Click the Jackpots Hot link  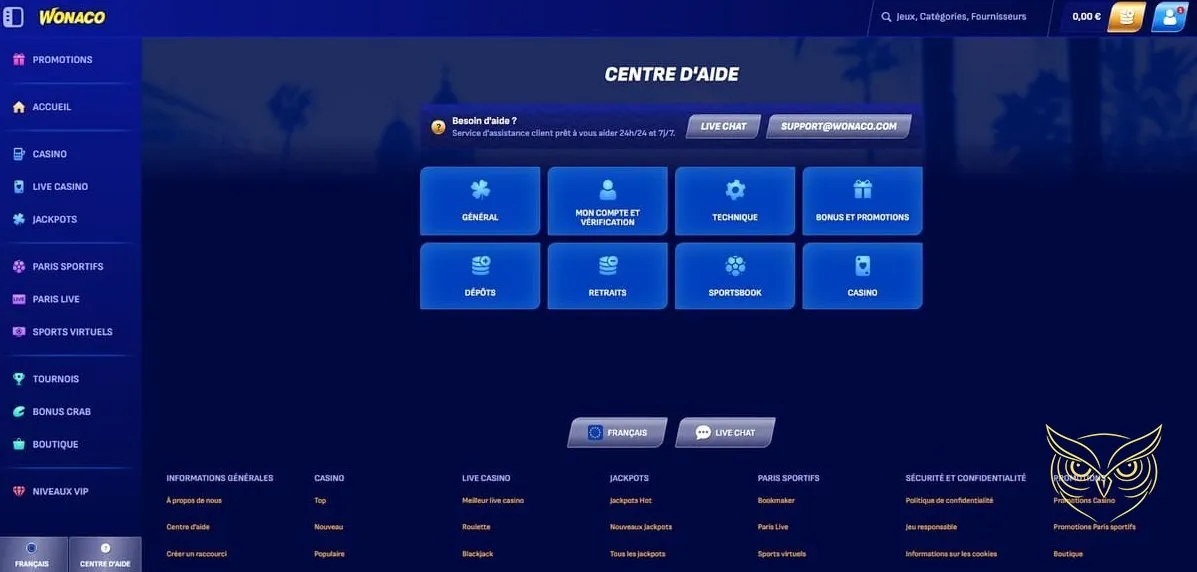coord(631,501)
